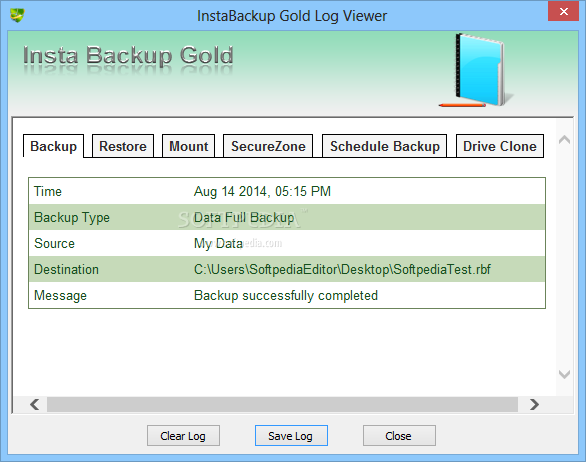Image resolution: width=586 pixels, height=462 pixels.
Task: Close the Log Viewer window via X
Action: pyautogui.click(x=564, y=11)
